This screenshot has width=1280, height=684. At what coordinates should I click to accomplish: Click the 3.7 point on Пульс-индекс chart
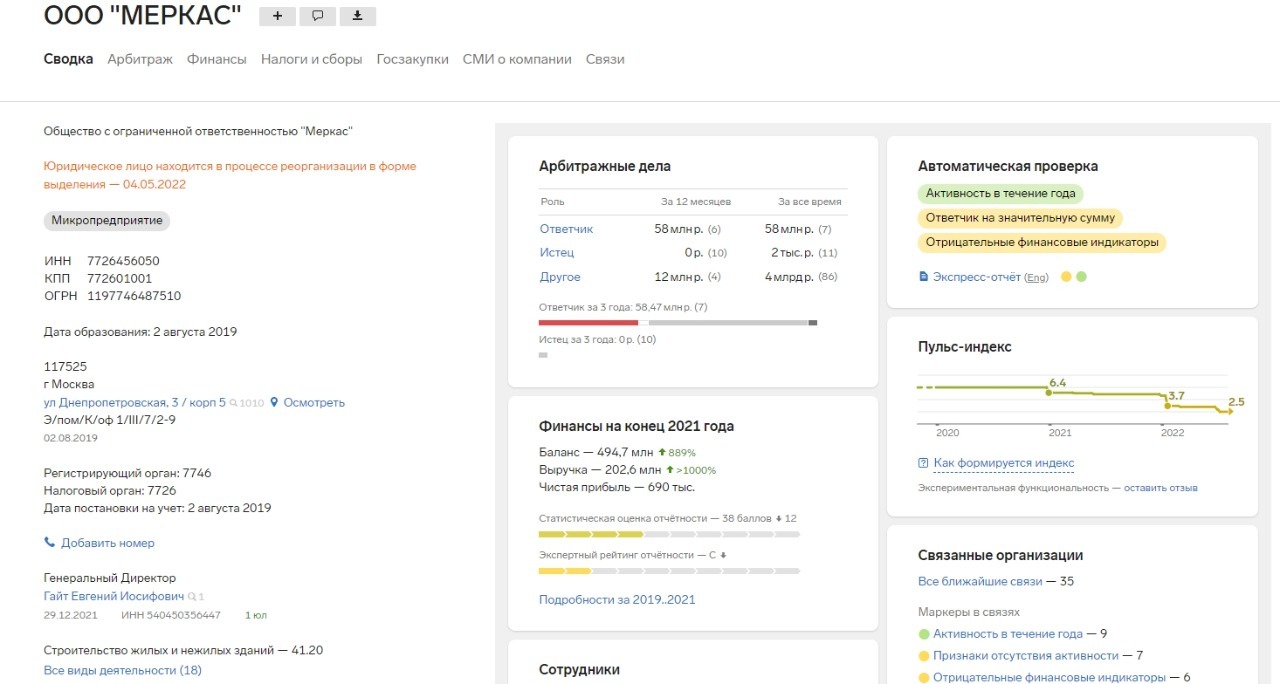click(x=1167, y=406)
